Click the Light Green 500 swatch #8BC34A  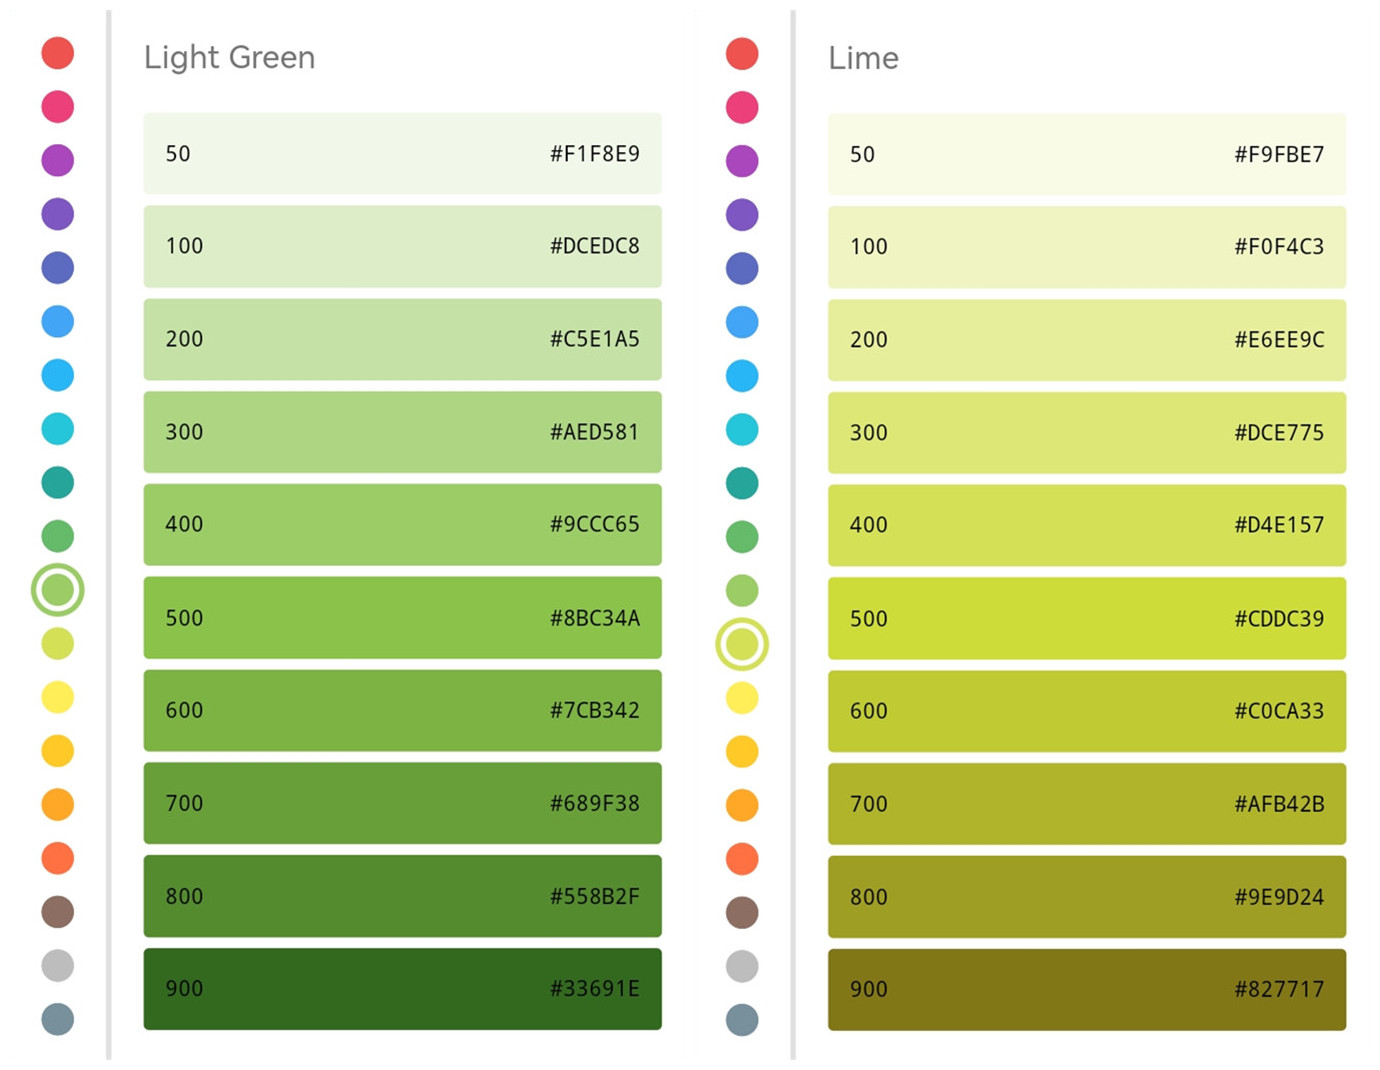402,618
